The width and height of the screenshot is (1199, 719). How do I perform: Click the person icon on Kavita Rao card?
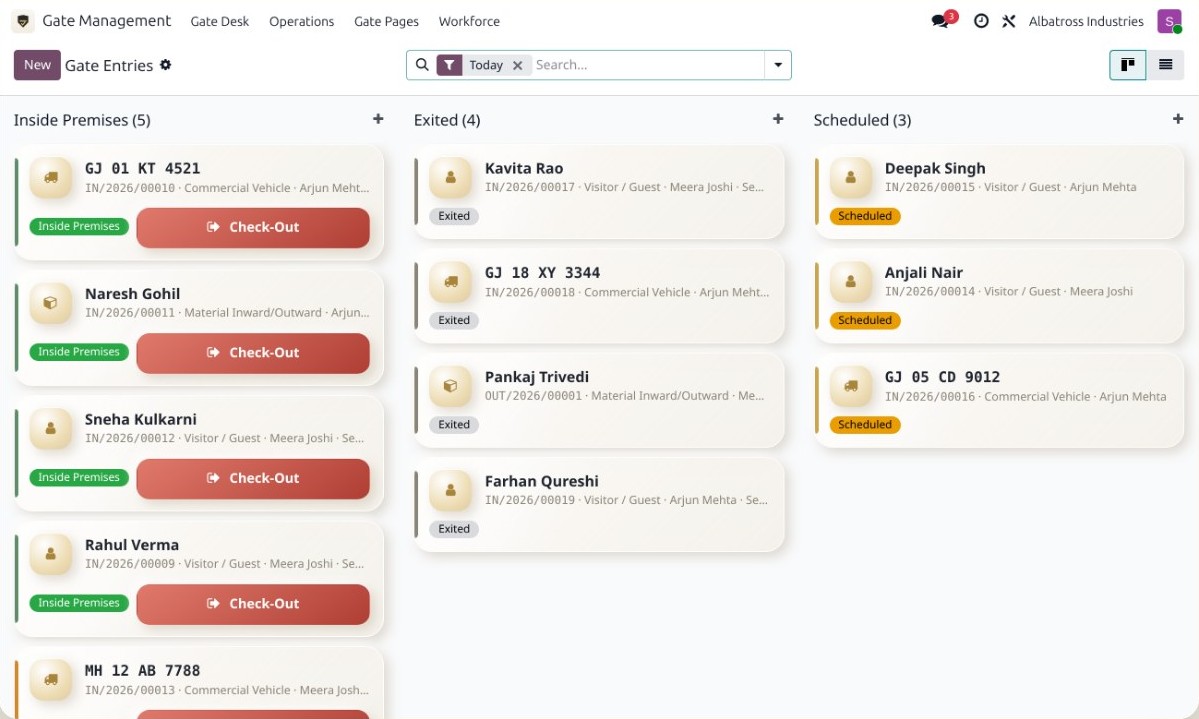coord(450,177)
